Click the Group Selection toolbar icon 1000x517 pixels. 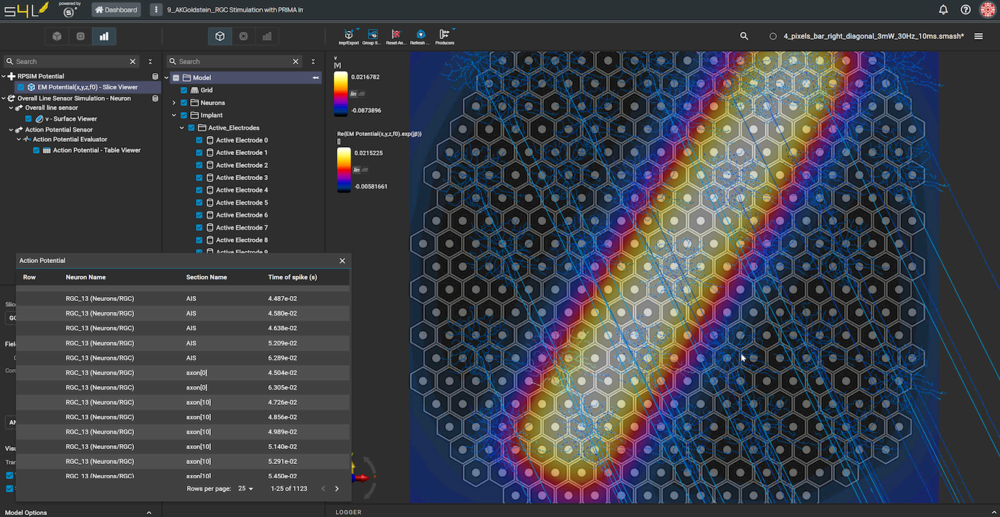(372, 37)
